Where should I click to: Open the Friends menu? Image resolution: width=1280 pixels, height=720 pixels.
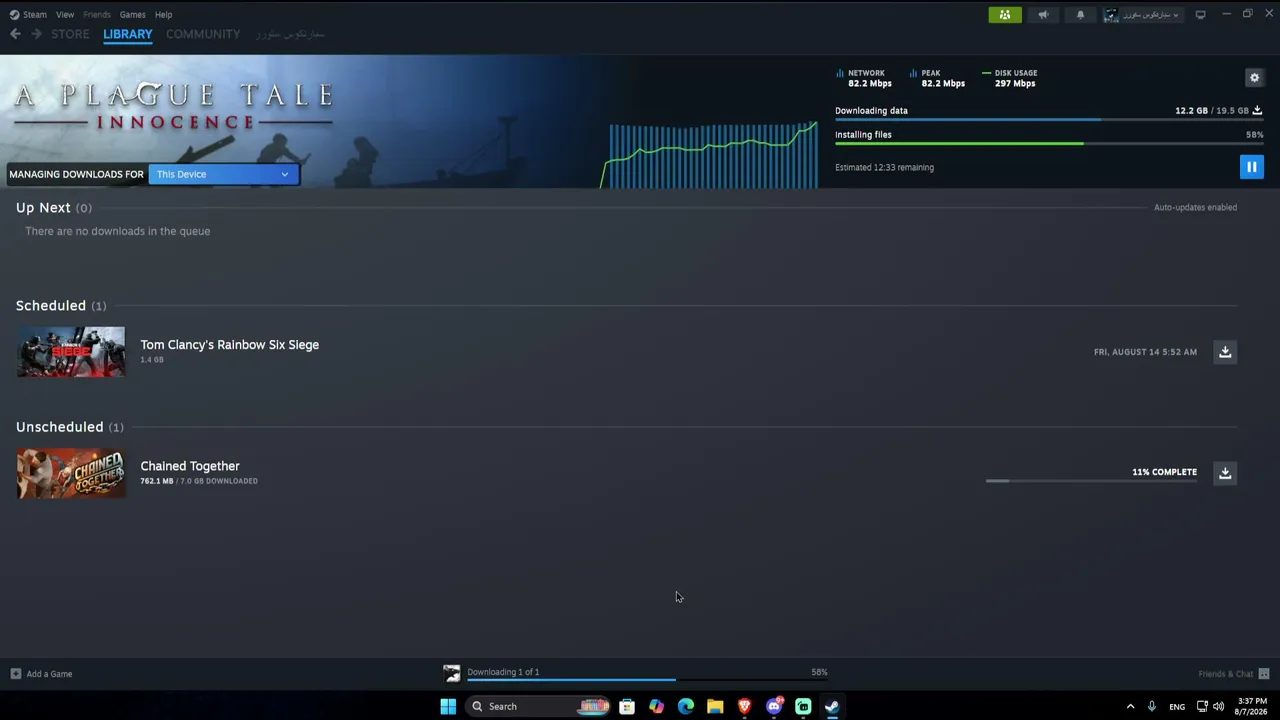point(97,14)
